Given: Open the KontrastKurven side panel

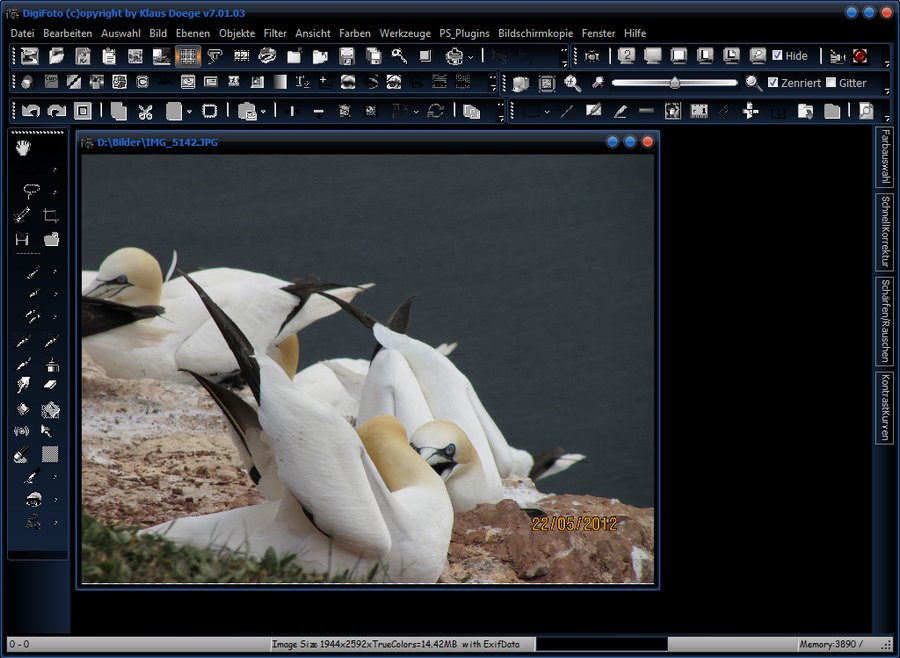Looking at the screenshot, I should point(884,408).
